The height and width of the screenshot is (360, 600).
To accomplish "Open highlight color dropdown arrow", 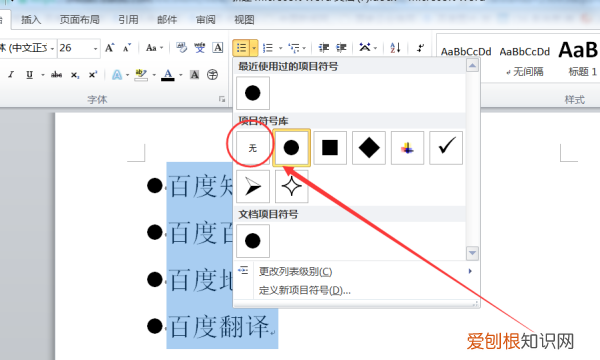I will coord(154,75).
